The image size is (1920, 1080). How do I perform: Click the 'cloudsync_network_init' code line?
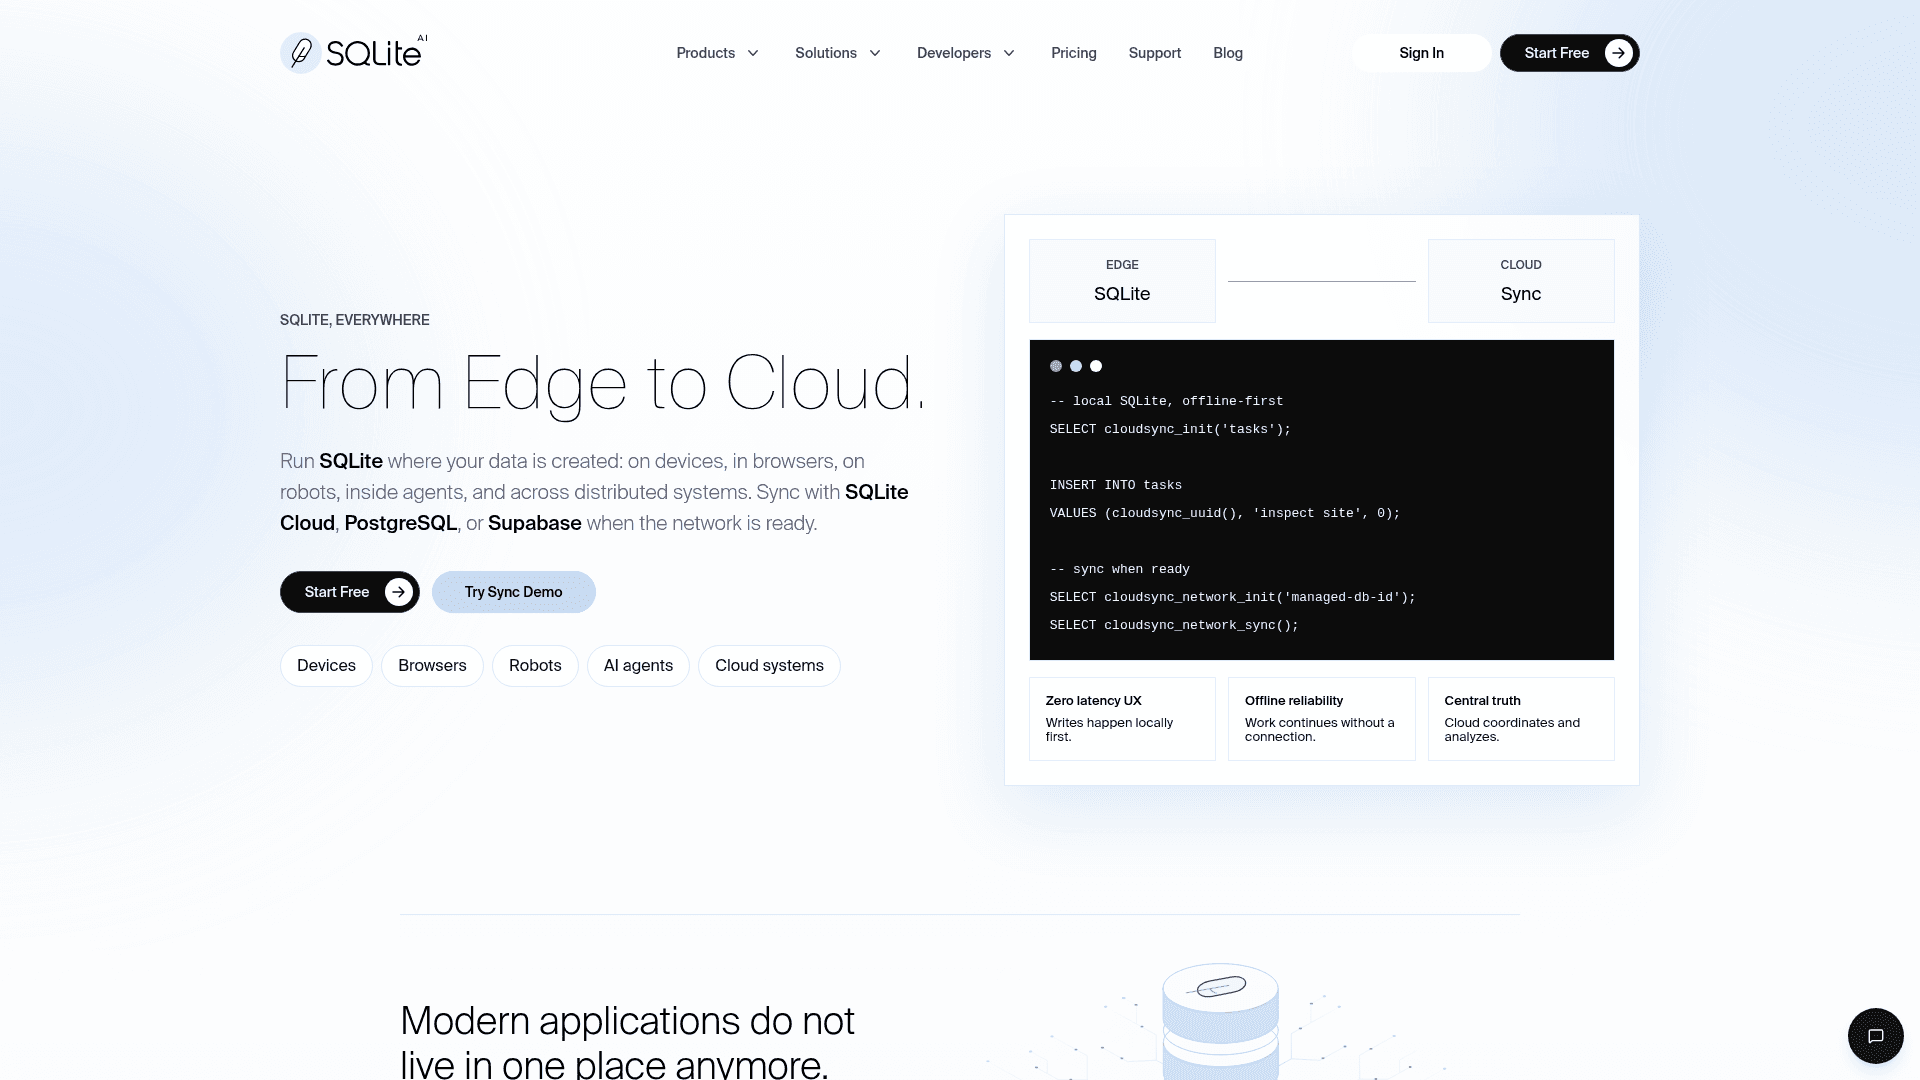click(1233, 597)
